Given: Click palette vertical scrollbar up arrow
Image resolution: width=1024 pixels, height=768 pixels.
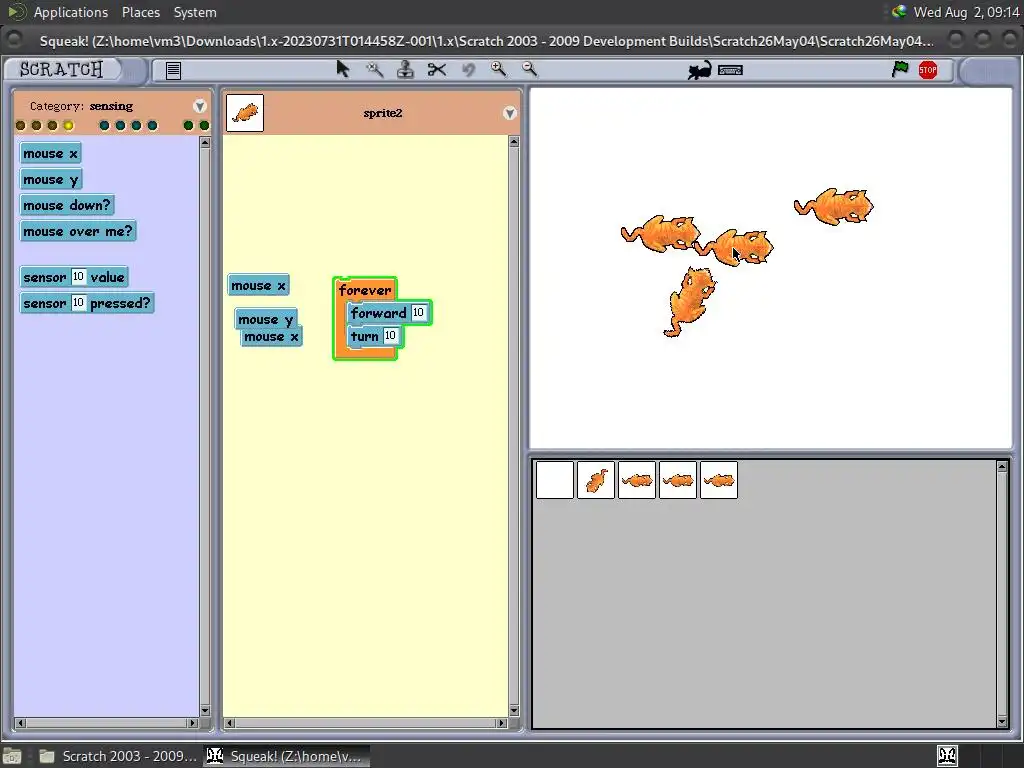Looking at the screenshot, I should tap(205, 142).
